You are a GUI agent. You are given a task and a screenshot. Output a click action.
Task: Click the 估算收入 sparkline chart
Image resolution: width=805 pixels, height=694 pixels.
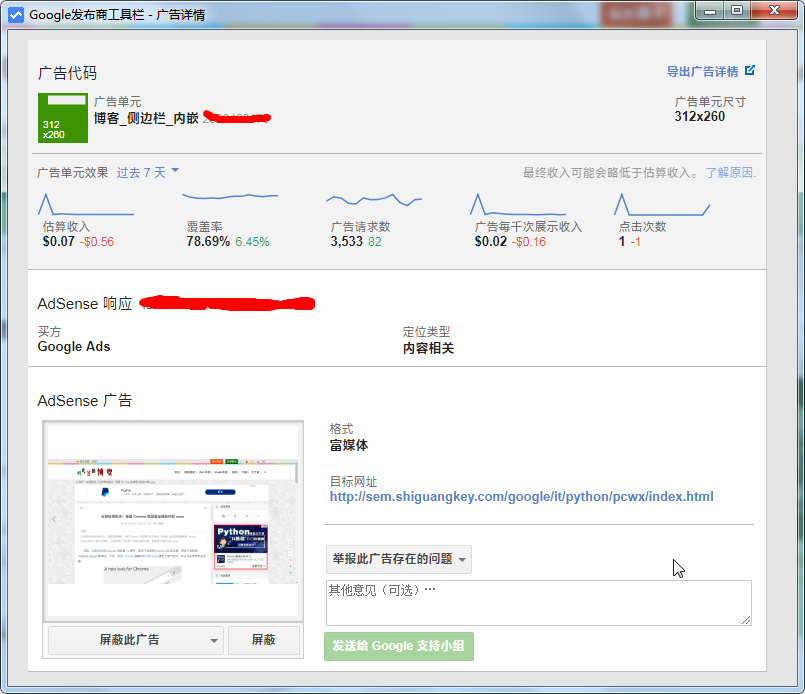[86, 204]
